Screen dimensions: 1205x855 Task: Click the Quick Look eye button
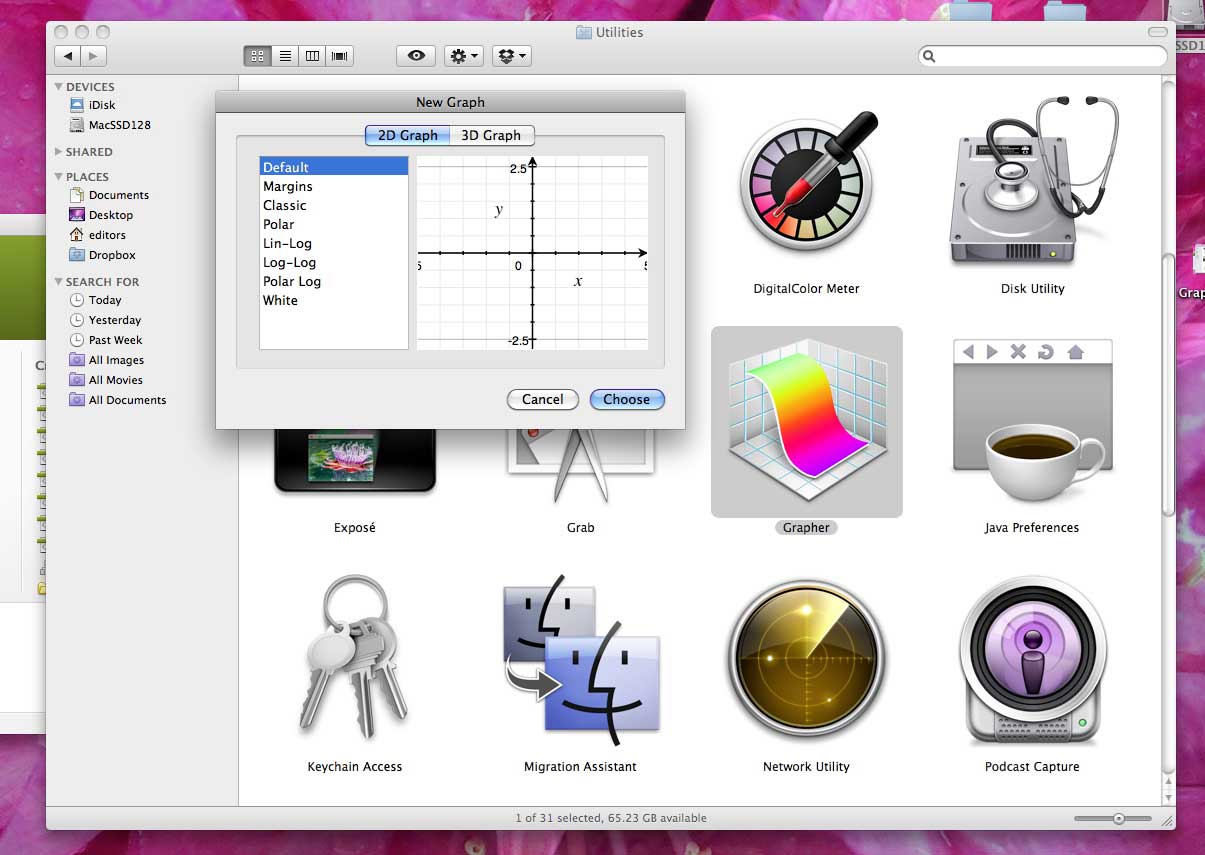point(415,56)
